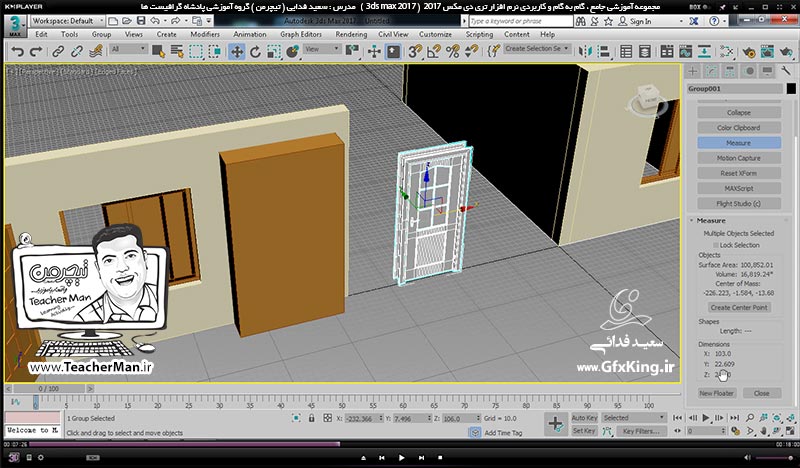
Task: Click the Mirror tool icon
Action: click(585, 52)
